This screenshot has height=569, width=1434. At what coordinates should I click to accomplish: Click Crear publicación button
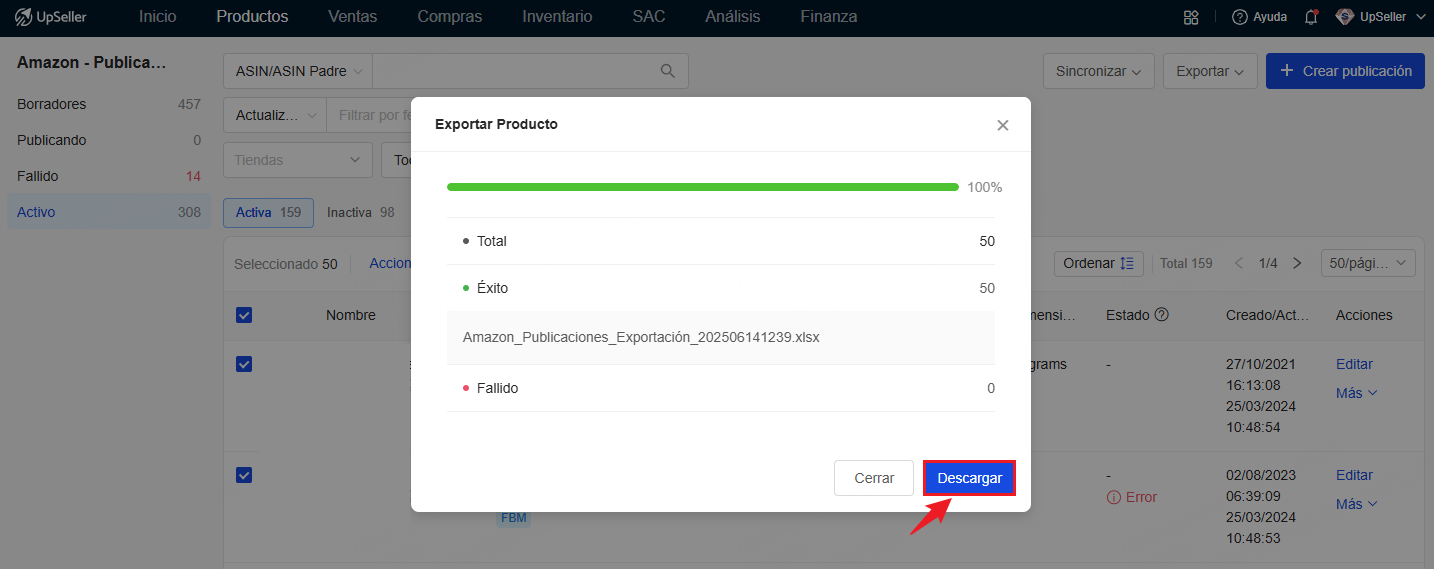(x=1345, y=71)
